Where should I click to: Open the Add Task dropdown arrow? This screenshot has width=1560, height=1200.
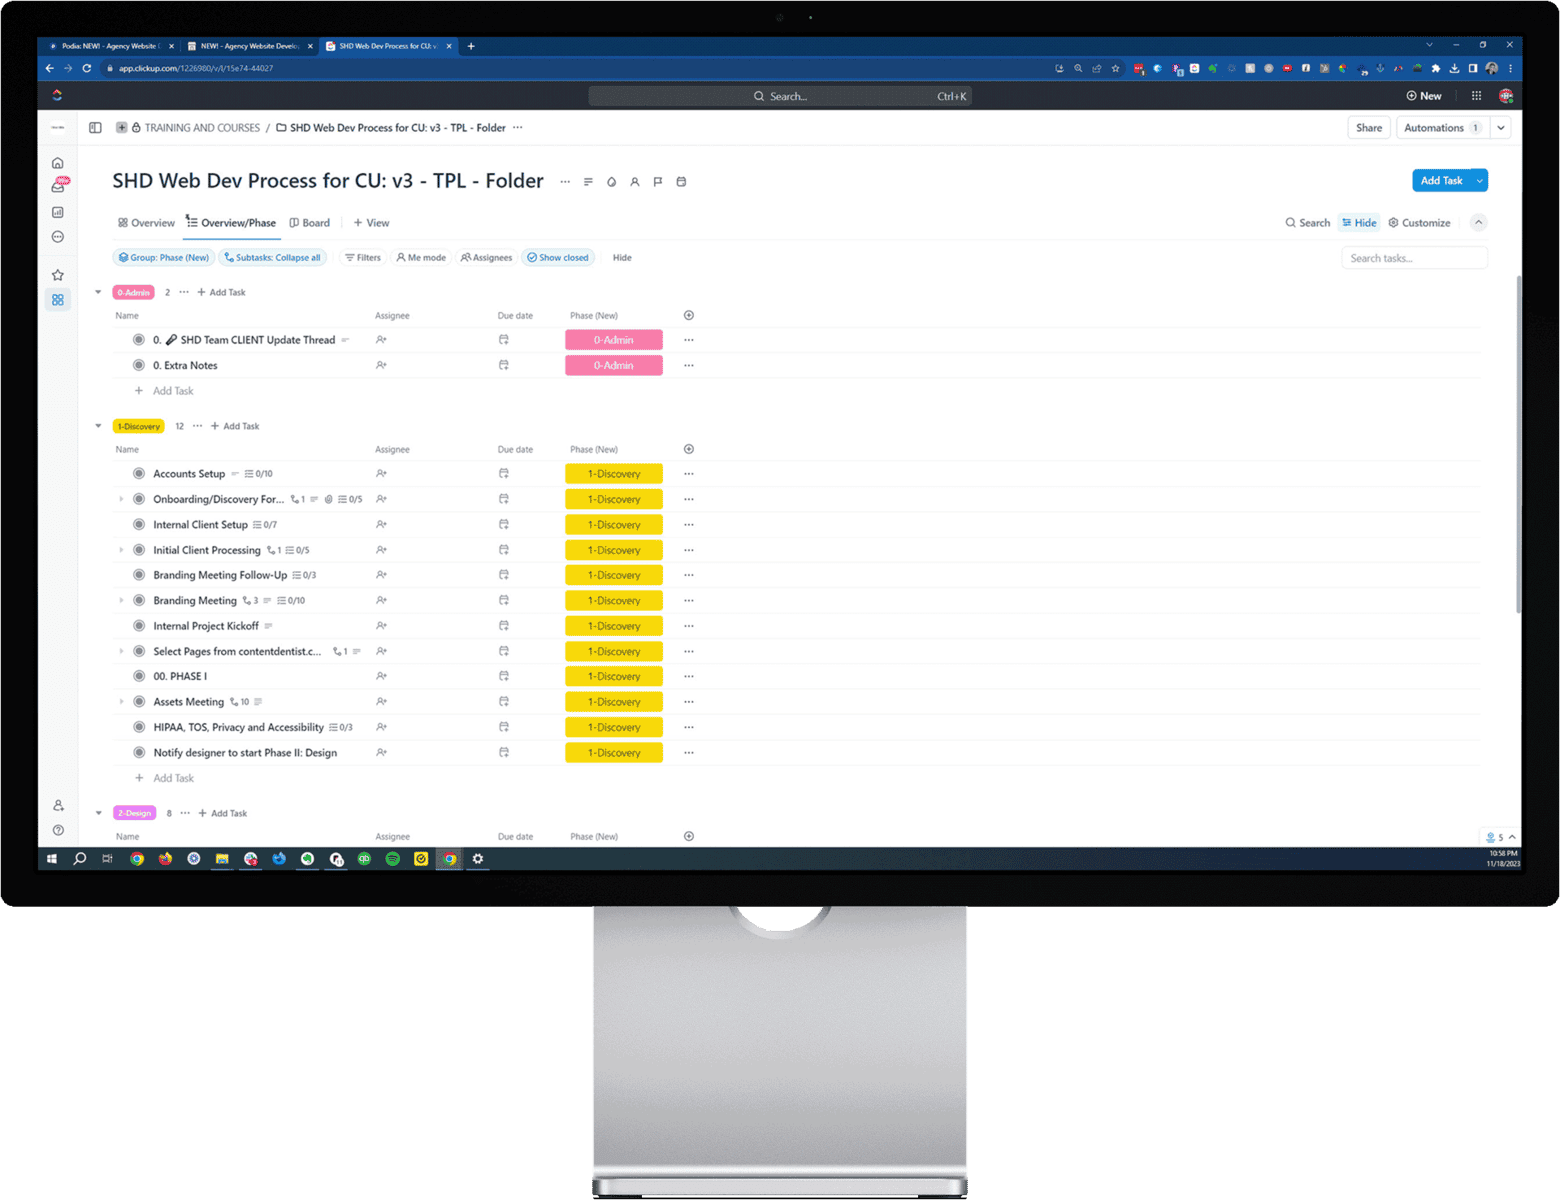tap(1479, 181)
